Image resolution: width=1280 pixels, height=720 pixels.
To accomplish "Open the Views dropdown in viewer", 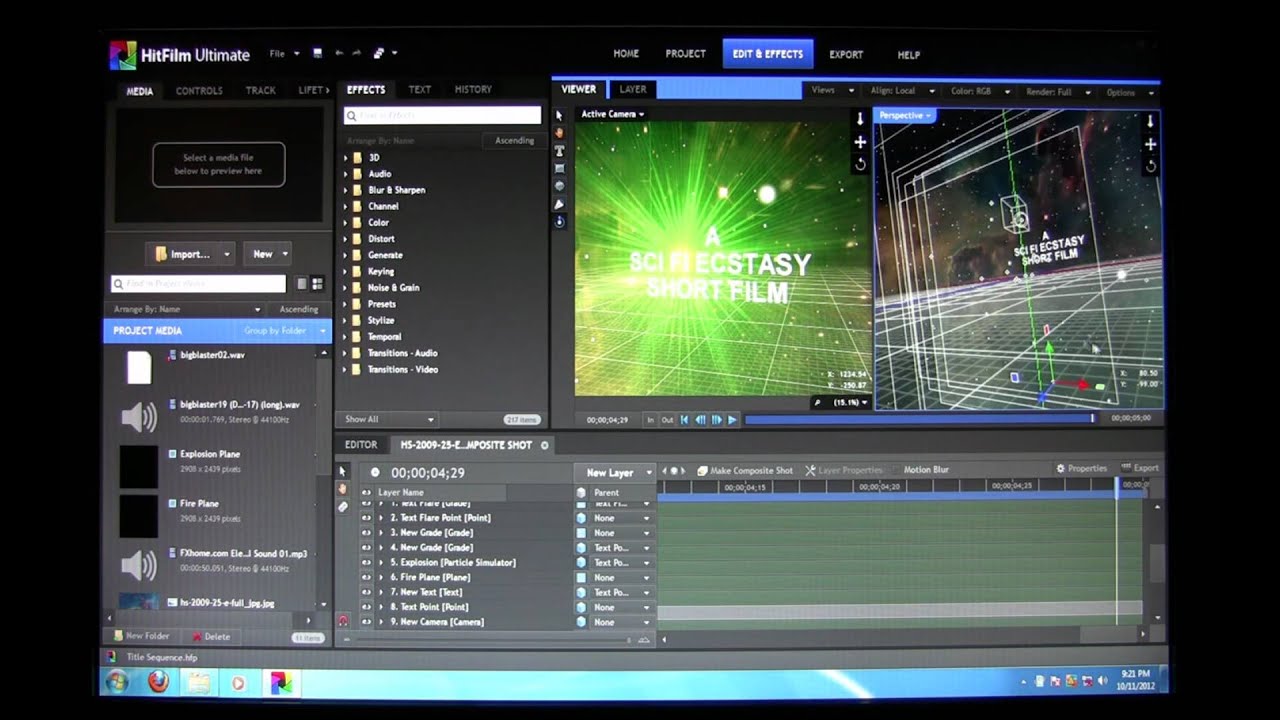I will click(833, 90).
